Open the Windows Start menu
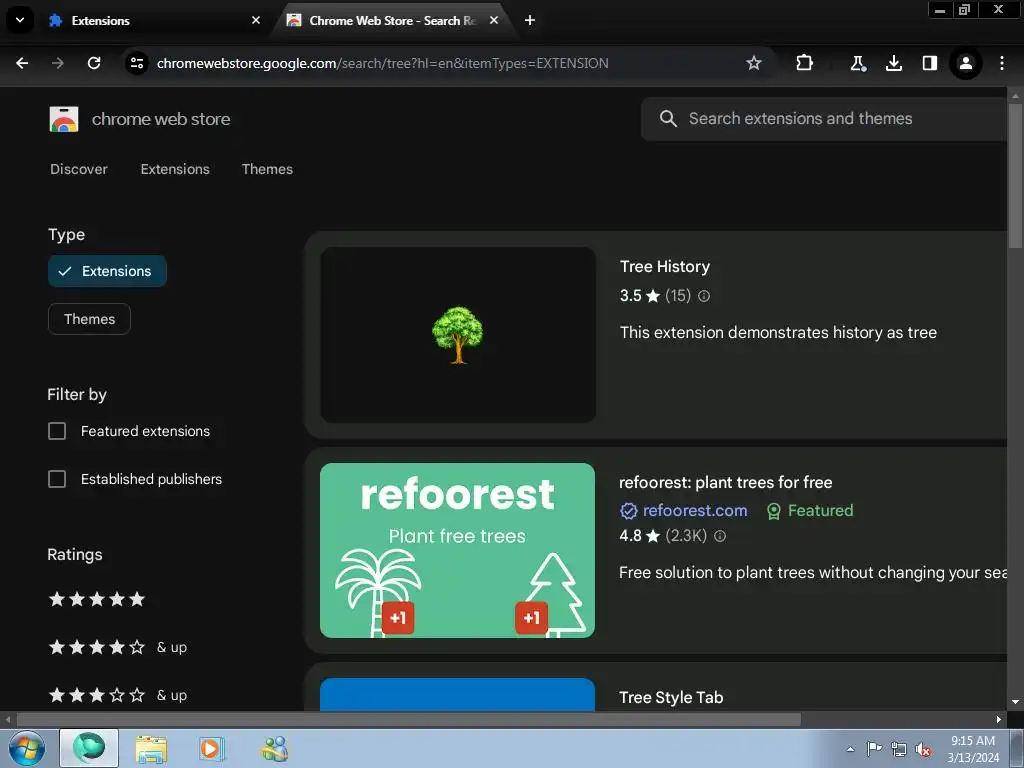The image size is (1024, 768). (x=27, y=748)
